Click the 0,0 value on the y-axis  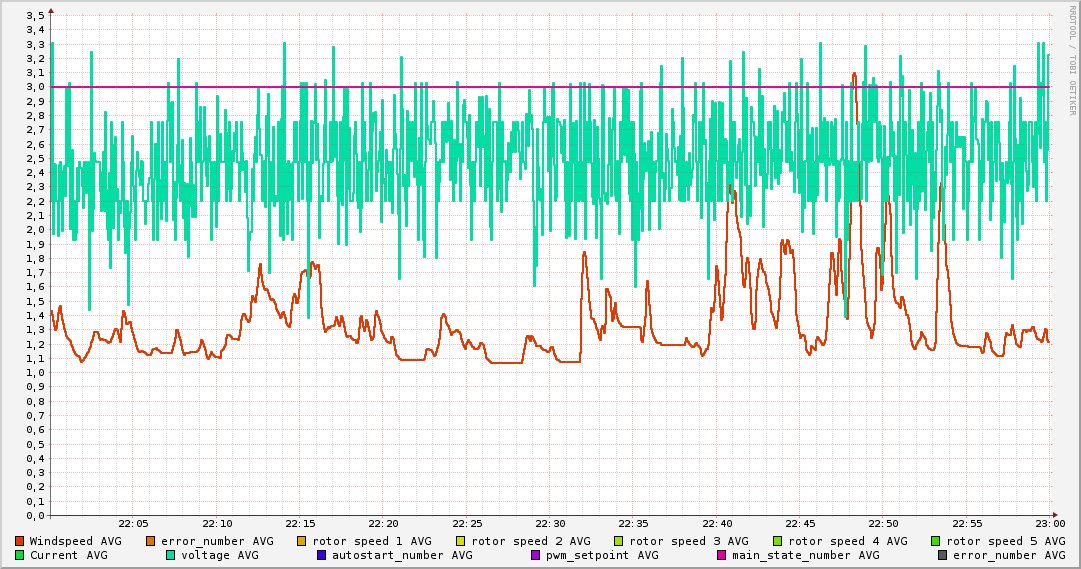(x=35, y=516)
